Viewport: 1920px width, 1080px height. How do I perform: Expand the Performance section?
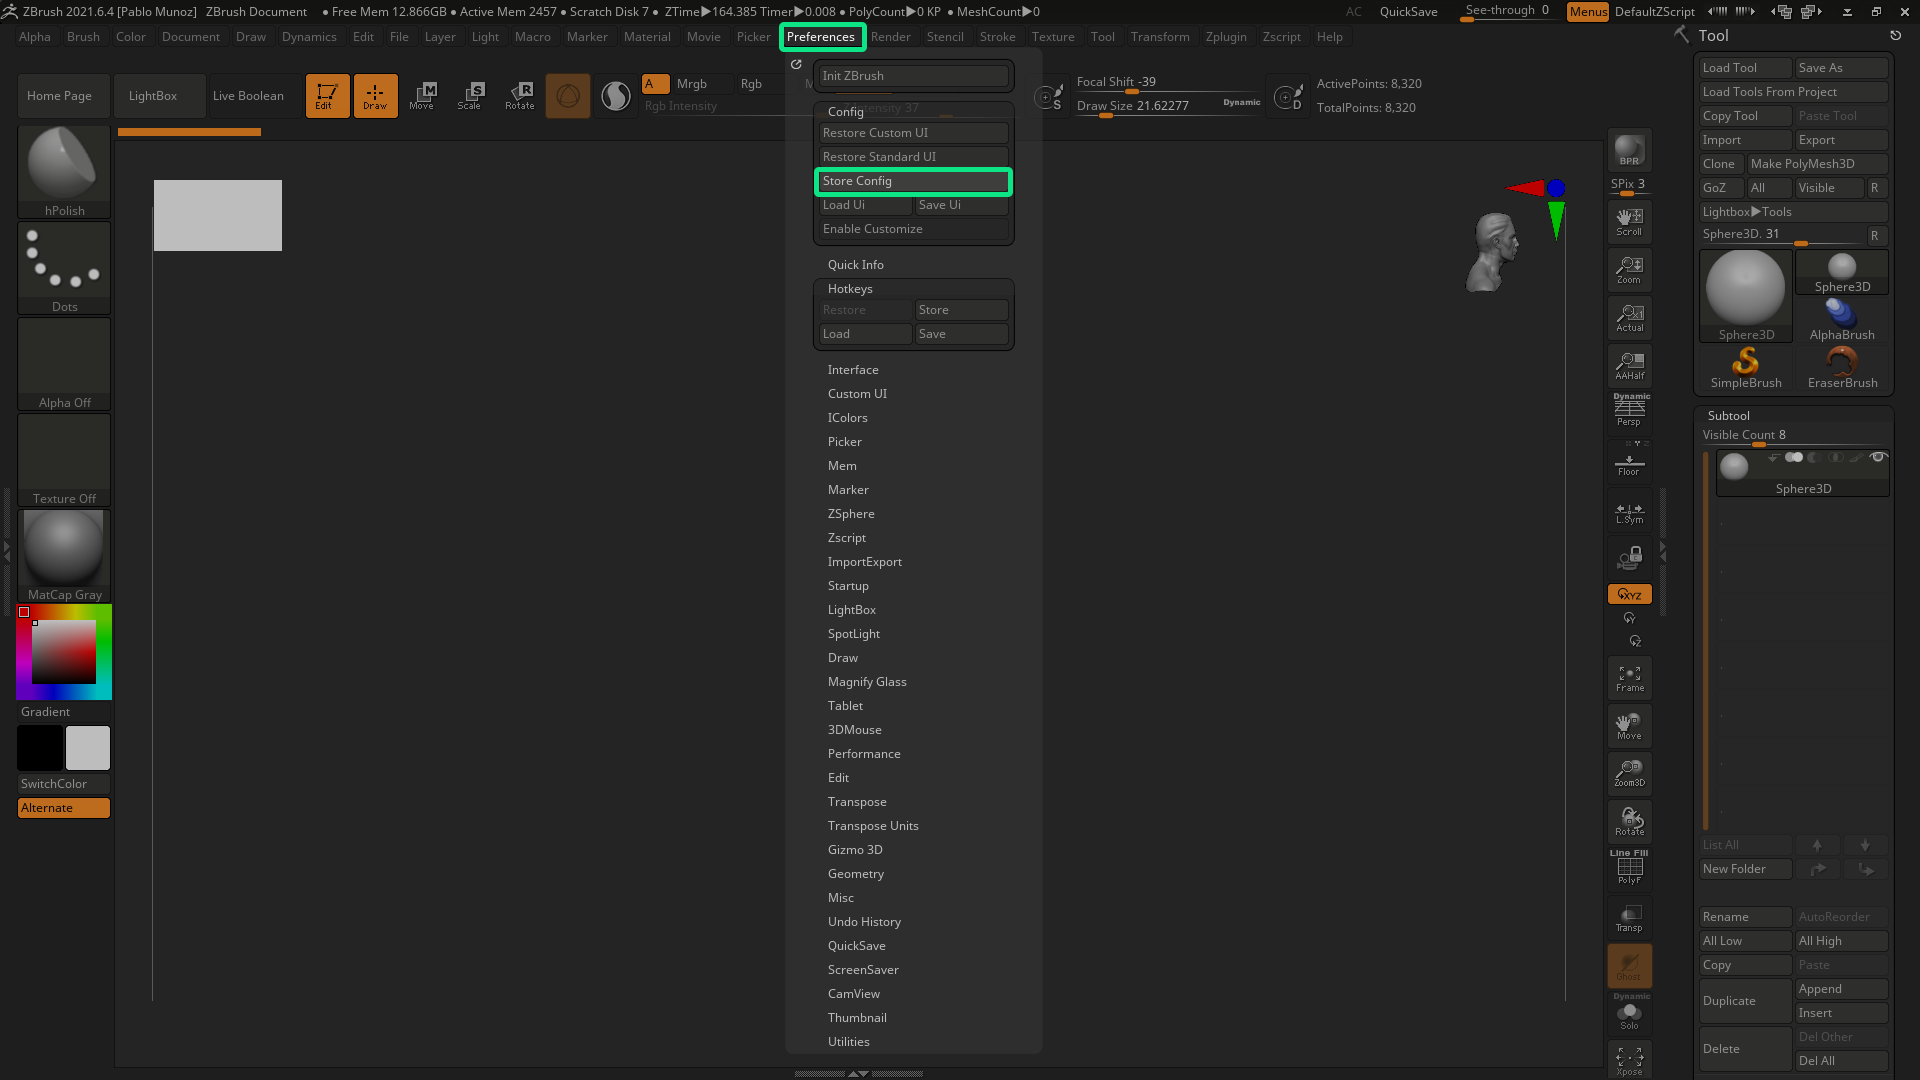[864, 754]
